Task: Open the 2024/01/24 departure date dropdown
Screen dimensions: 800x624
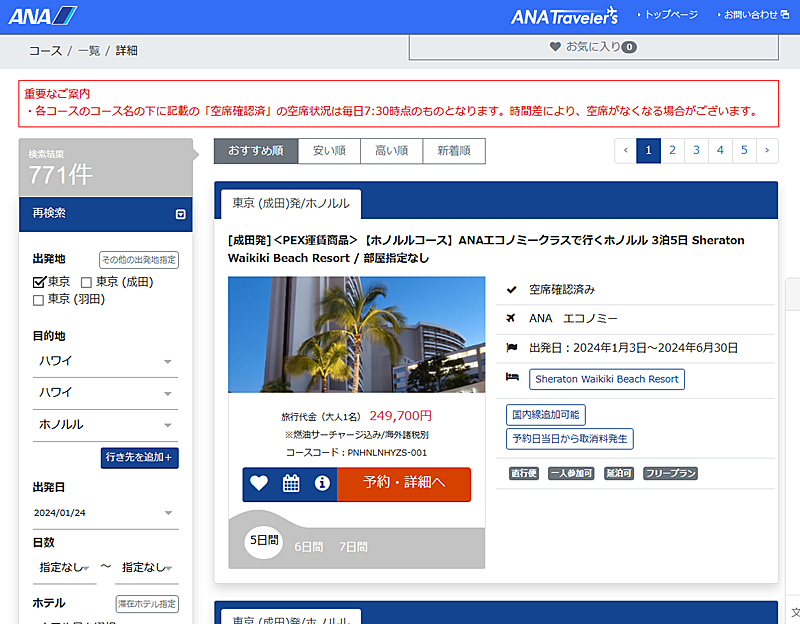Action: pos(106,513)
